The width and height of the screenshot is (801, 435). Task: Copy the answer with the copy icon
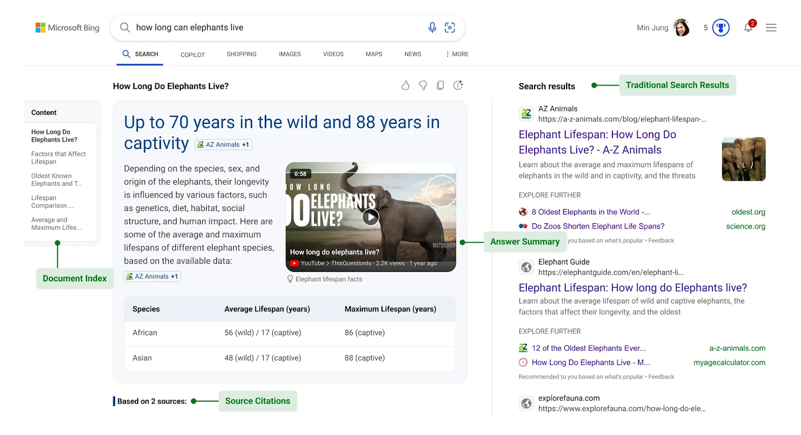[x=440, y=86]
